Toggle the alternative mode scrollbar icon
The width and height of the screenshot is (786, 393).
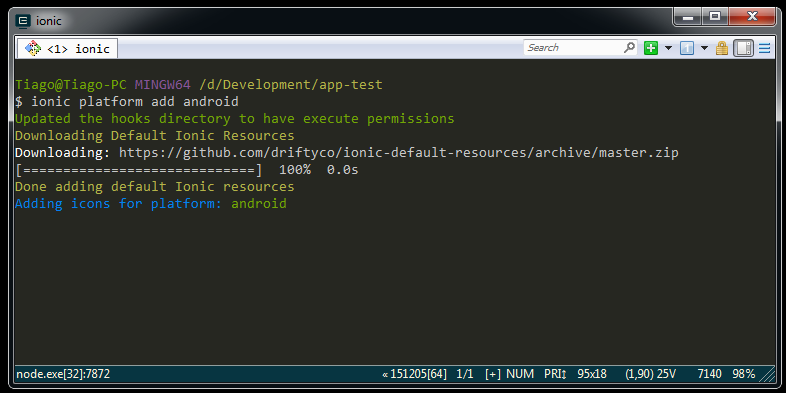click(743, 48)
